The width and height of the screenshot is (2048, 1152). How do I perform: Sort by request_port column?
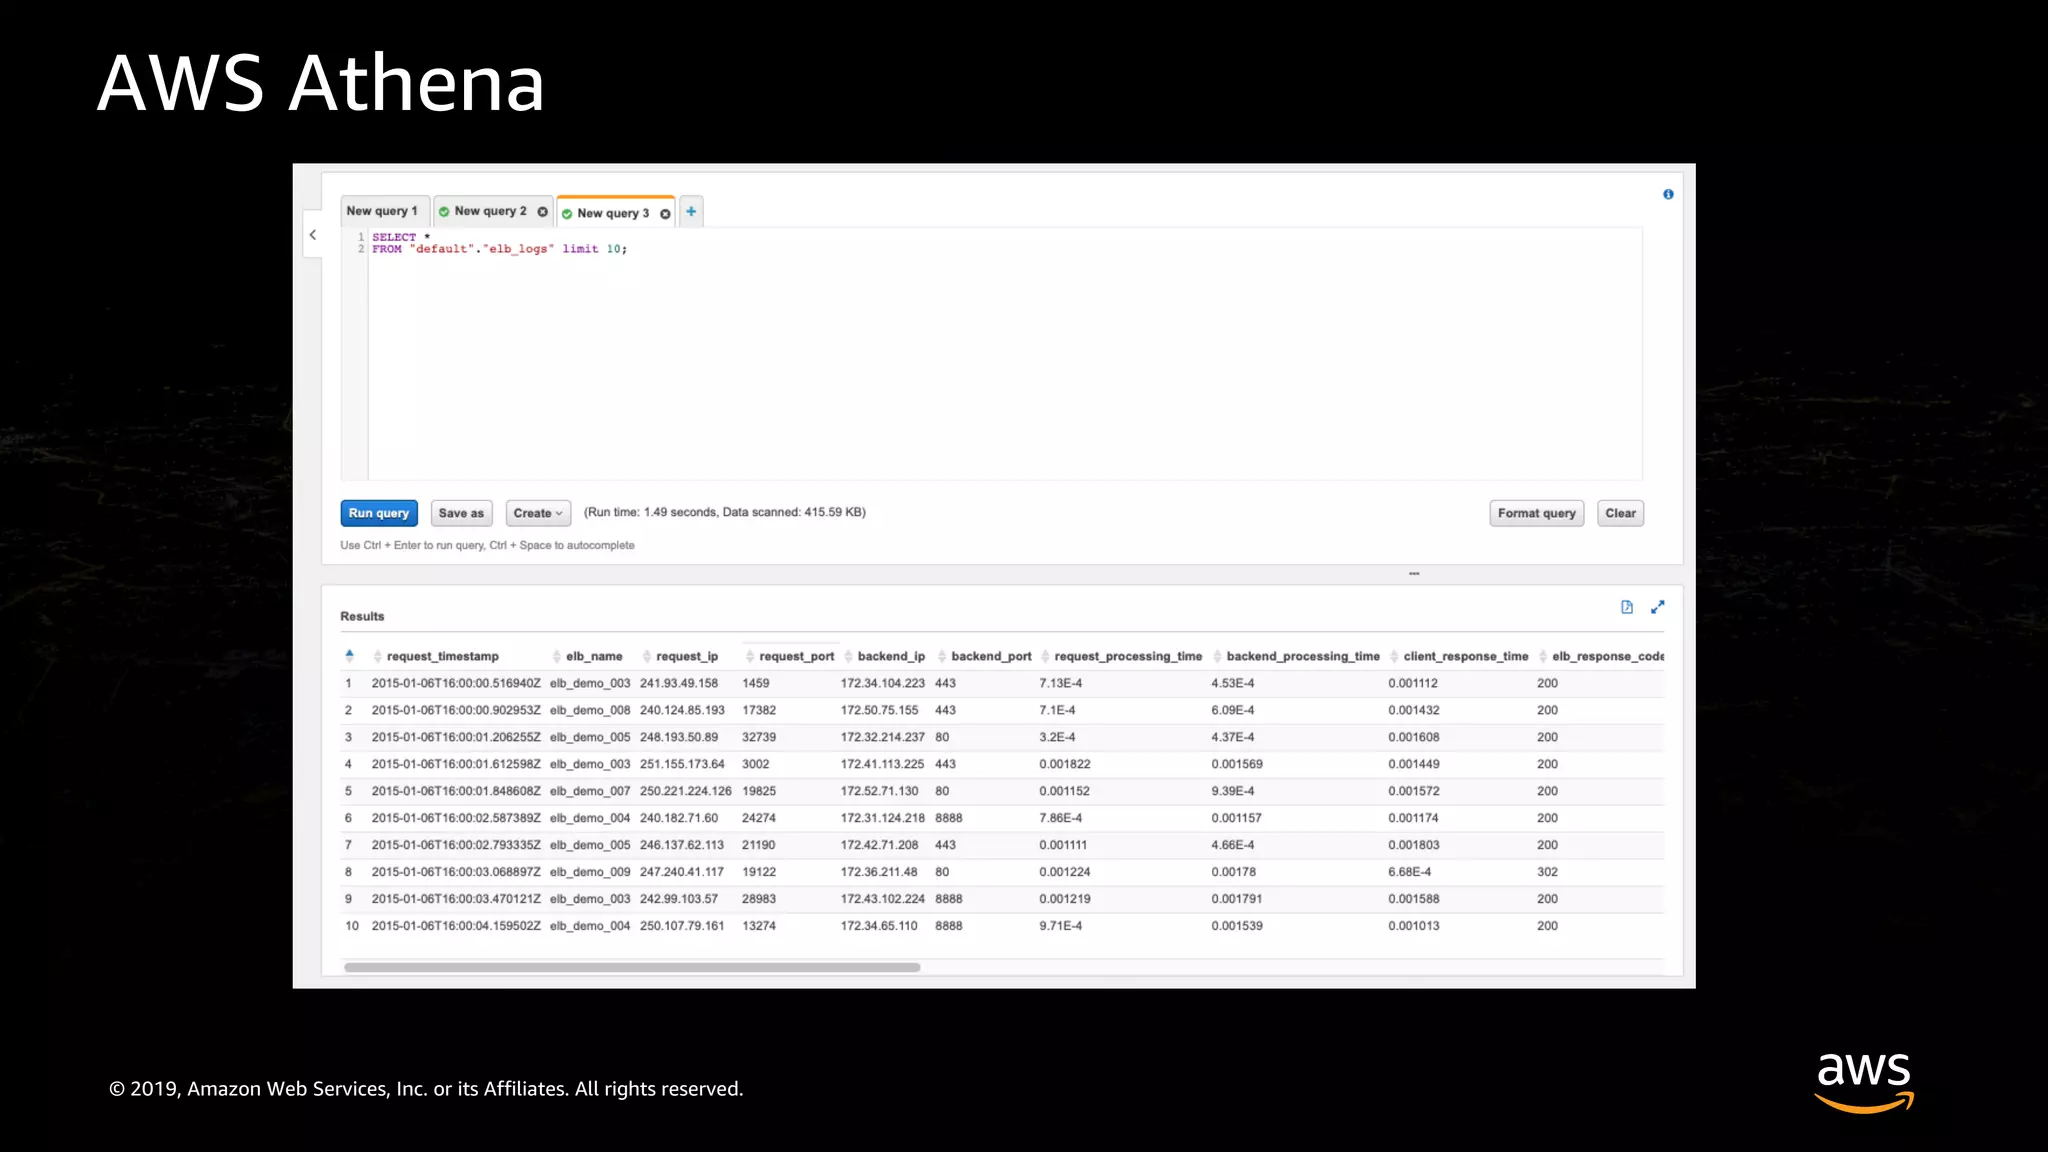click(x=789, y=657)
